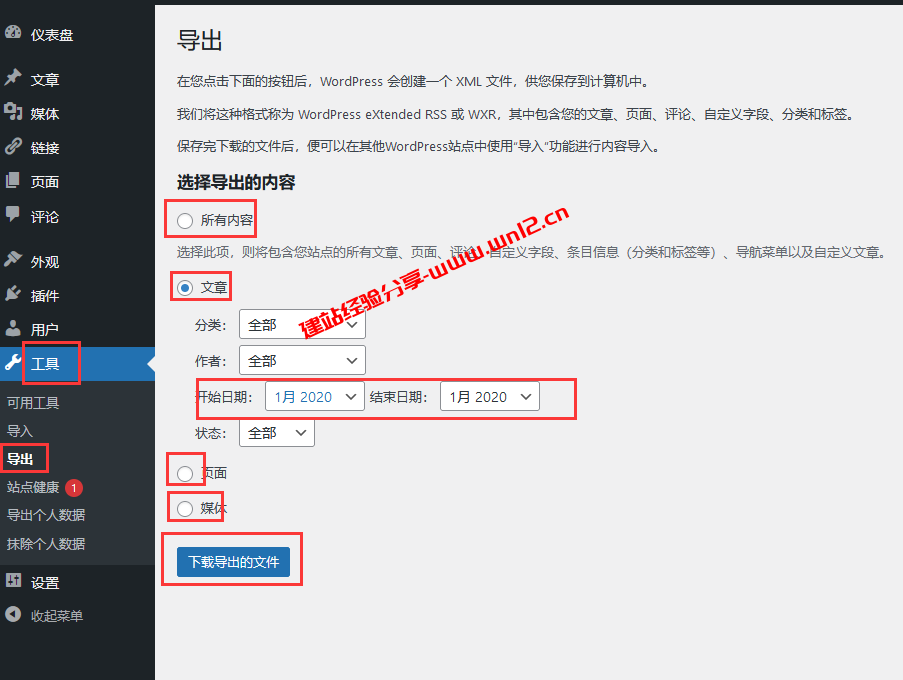Open the 分类 category dropdown
The height and width of the screenshot is (680, 903).
(x=301, y=324)
